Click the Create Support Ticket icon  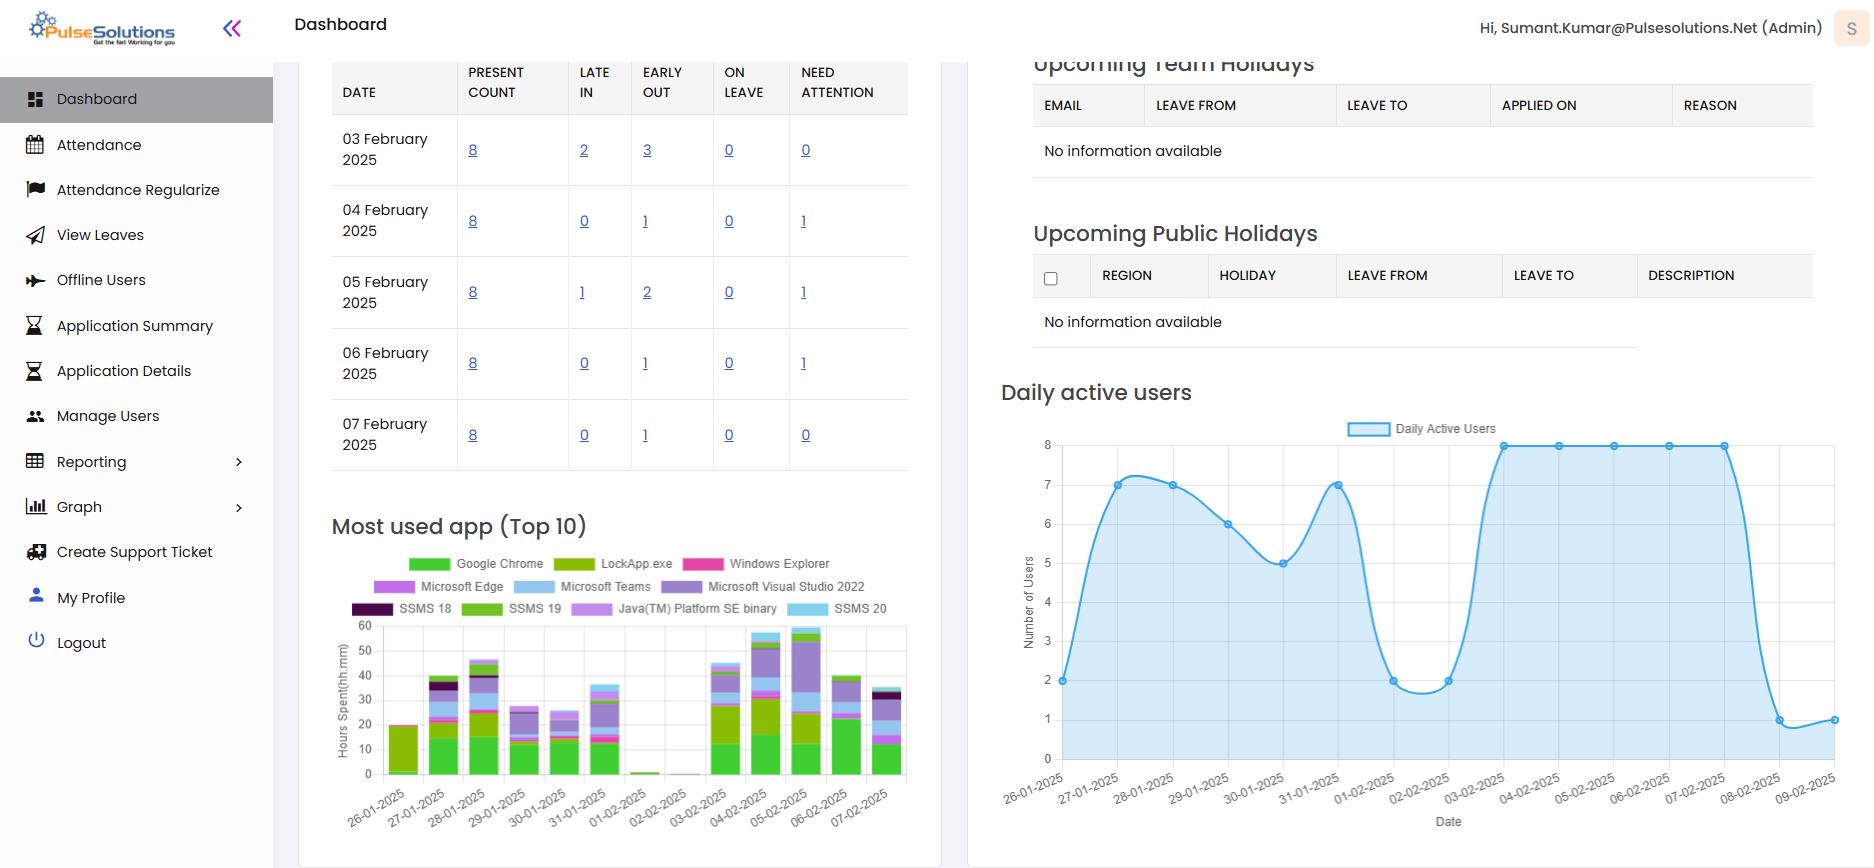click(36, 552)
